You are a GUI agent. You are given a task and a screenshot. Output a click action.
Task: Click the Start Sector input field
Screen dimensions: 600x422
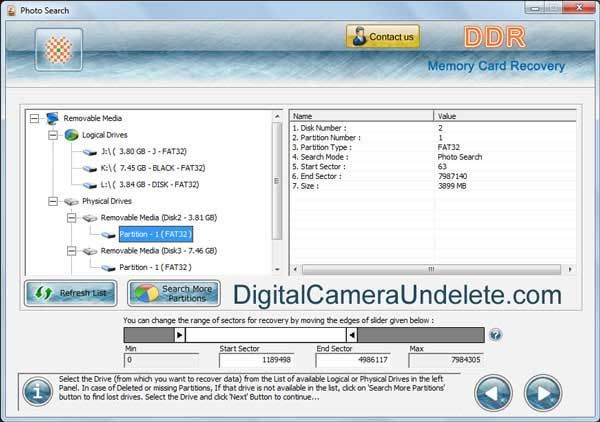click(x=256, y=360)
